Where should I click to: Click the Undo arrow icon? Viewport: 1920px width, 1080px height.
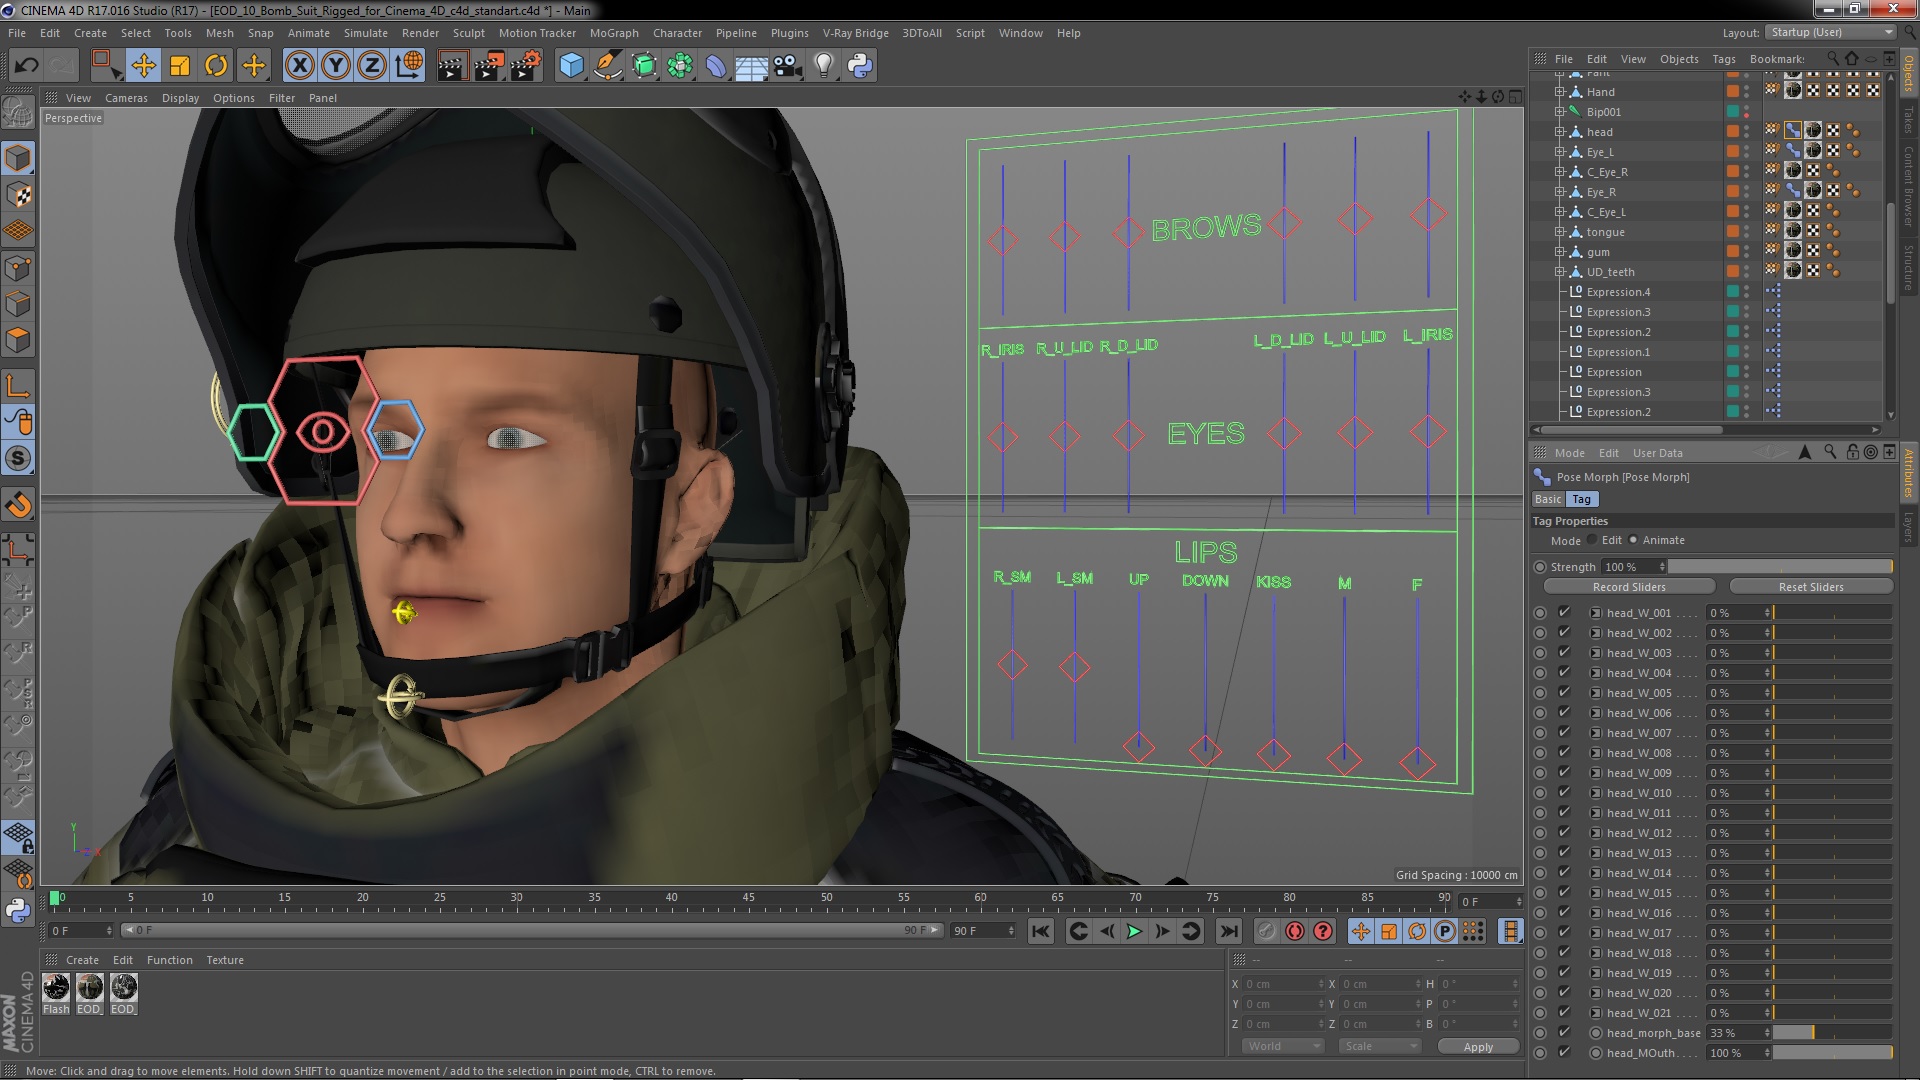point(26,66)
